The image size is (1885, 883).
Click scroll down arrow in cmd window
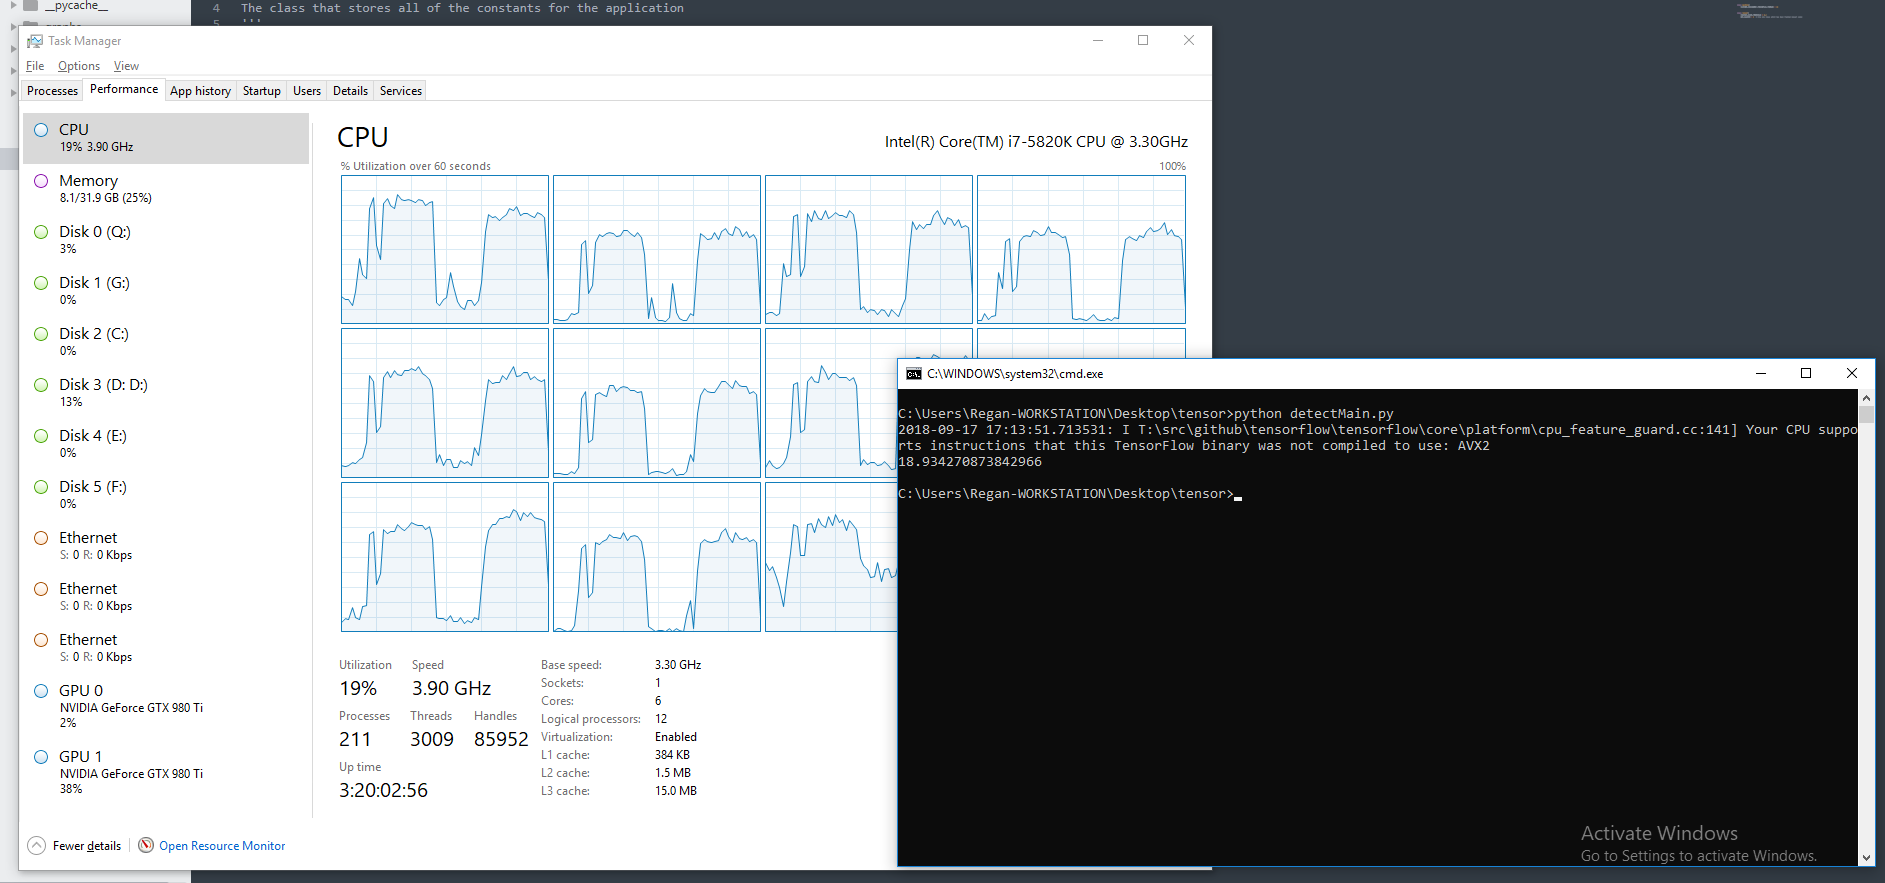pos(1866,858)
